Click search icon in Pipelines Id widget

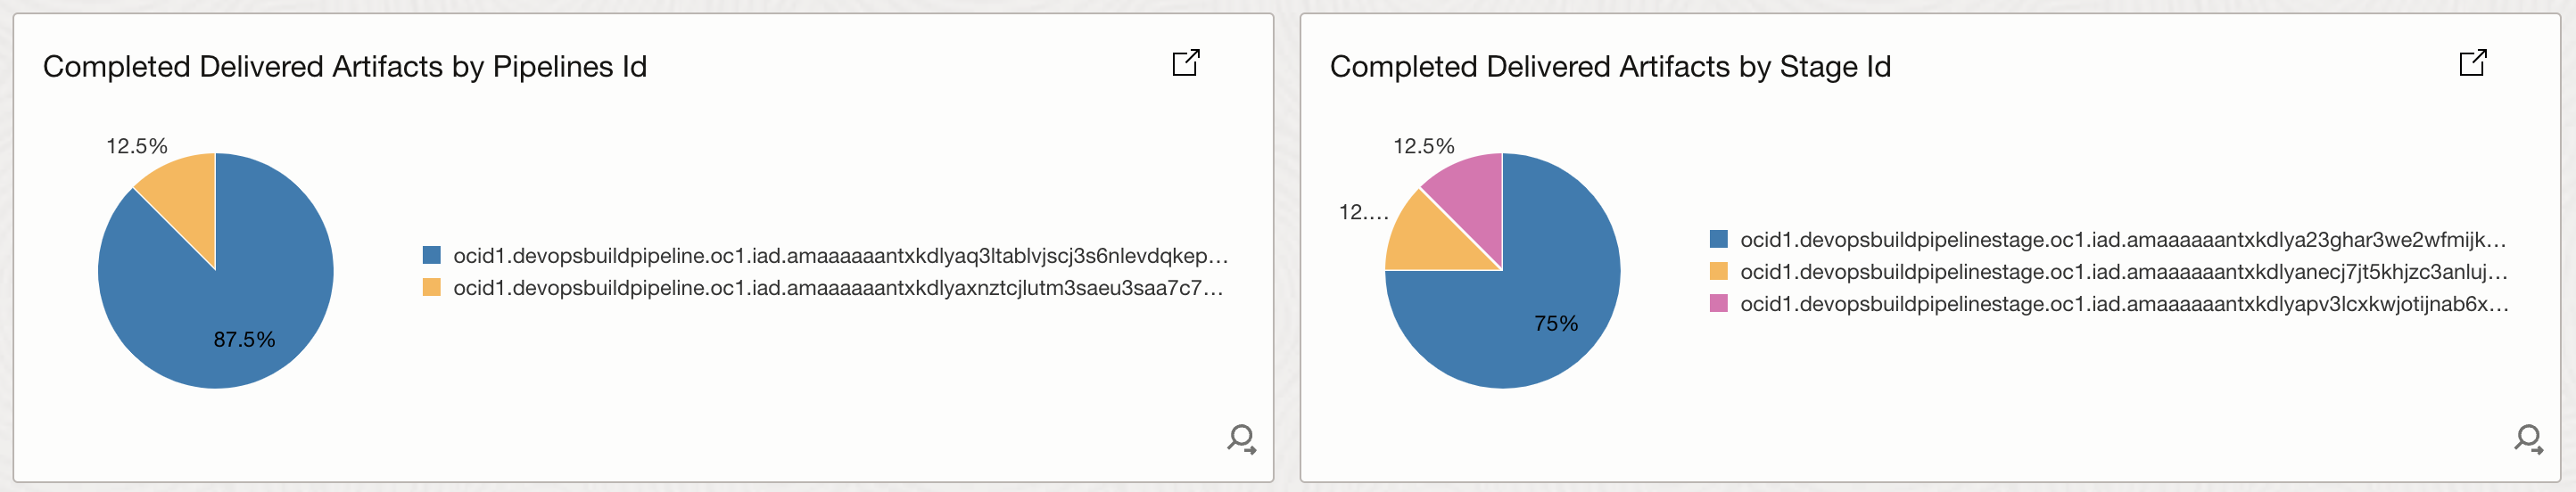tap(1241, 439)
